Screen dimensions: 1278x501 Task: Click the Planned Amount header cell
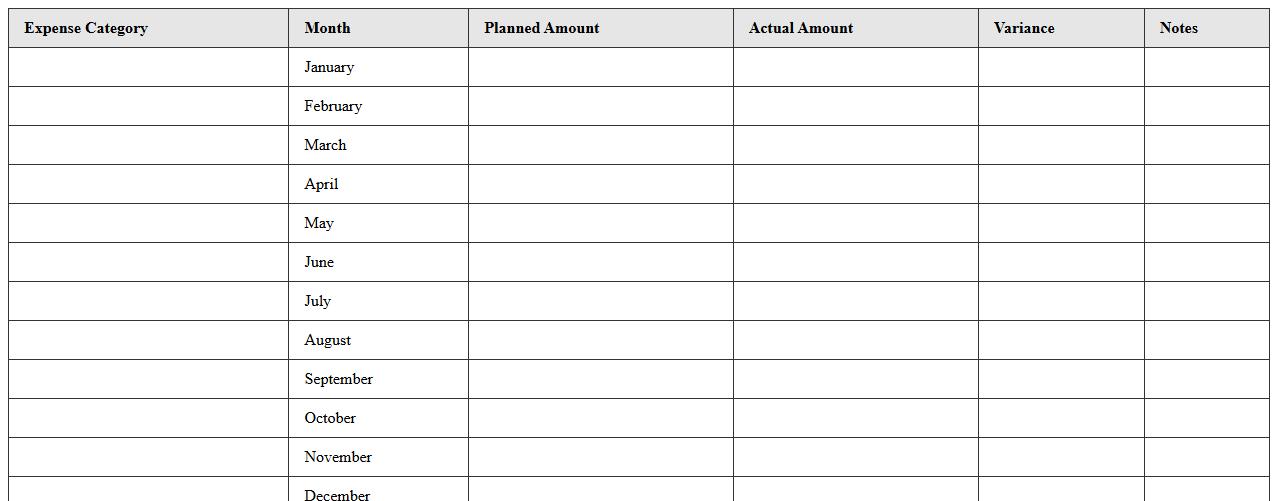click(600, 28)
